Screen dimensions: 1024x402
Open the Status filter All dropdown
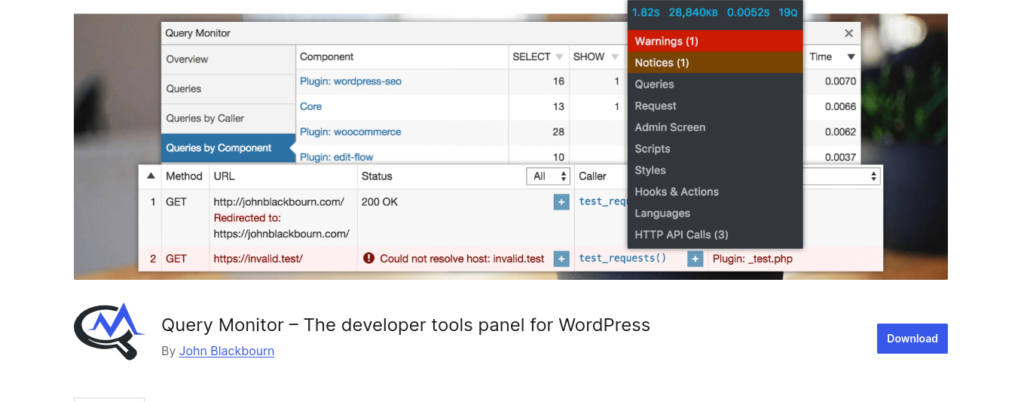pos(549,176)
